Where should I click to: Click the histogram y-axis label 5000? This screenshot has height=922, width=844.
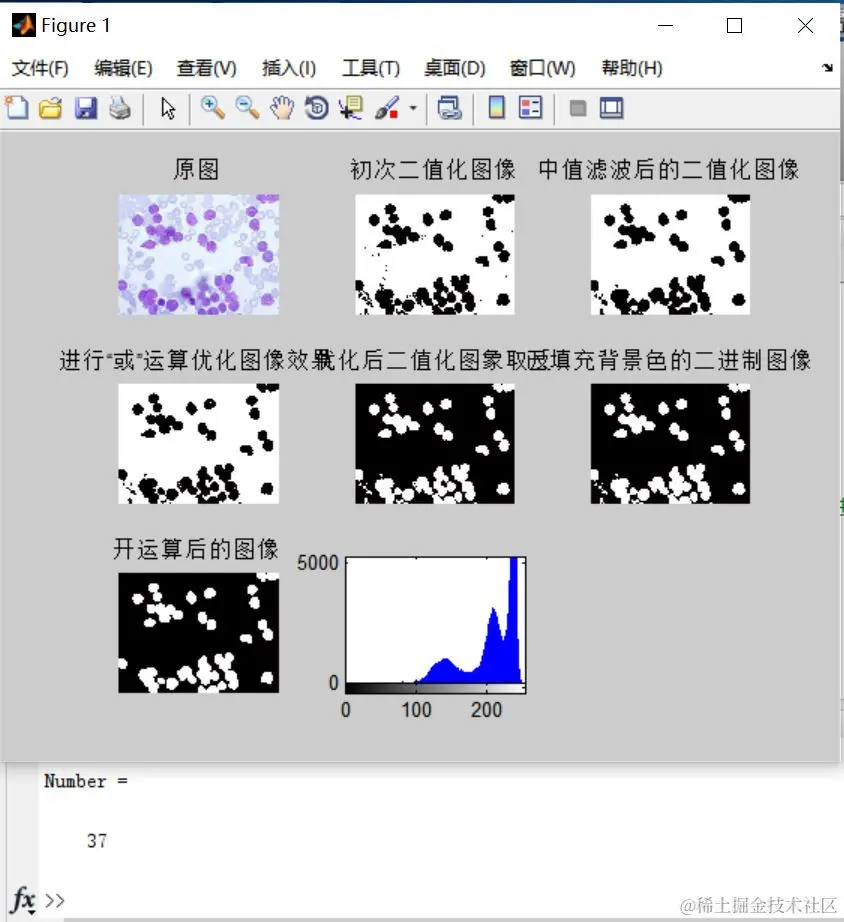(x=318, y=563)
